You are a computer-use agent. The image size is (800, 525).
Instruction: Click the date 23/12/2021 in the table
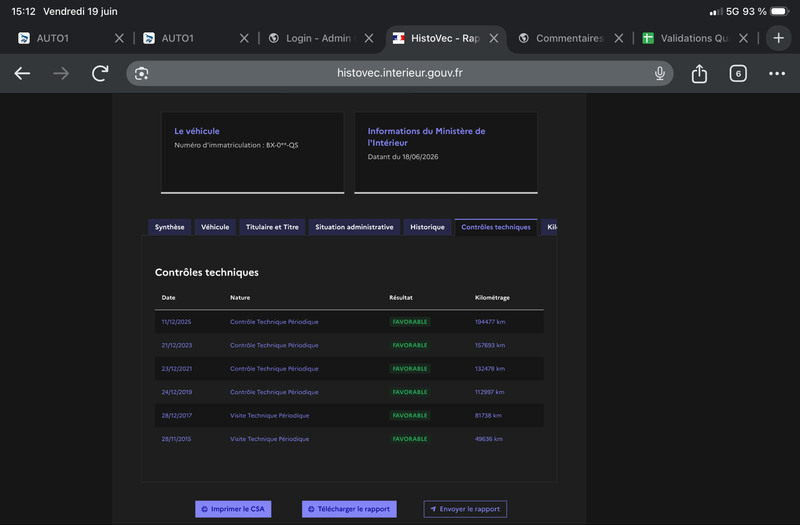177,369
